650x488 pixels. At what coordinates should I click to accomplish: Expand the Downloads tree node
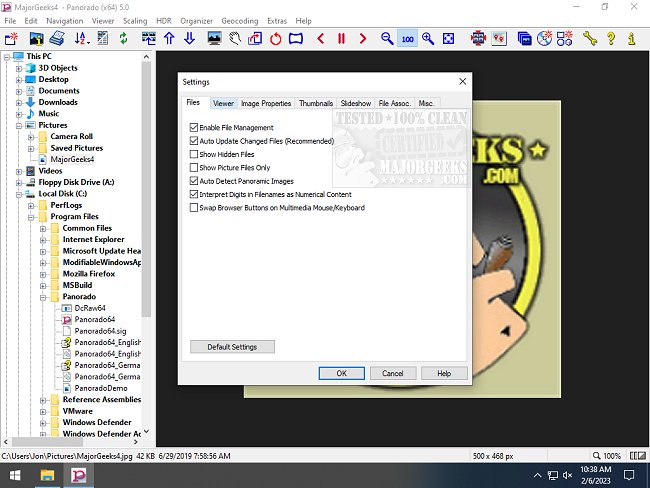[19, 102]
